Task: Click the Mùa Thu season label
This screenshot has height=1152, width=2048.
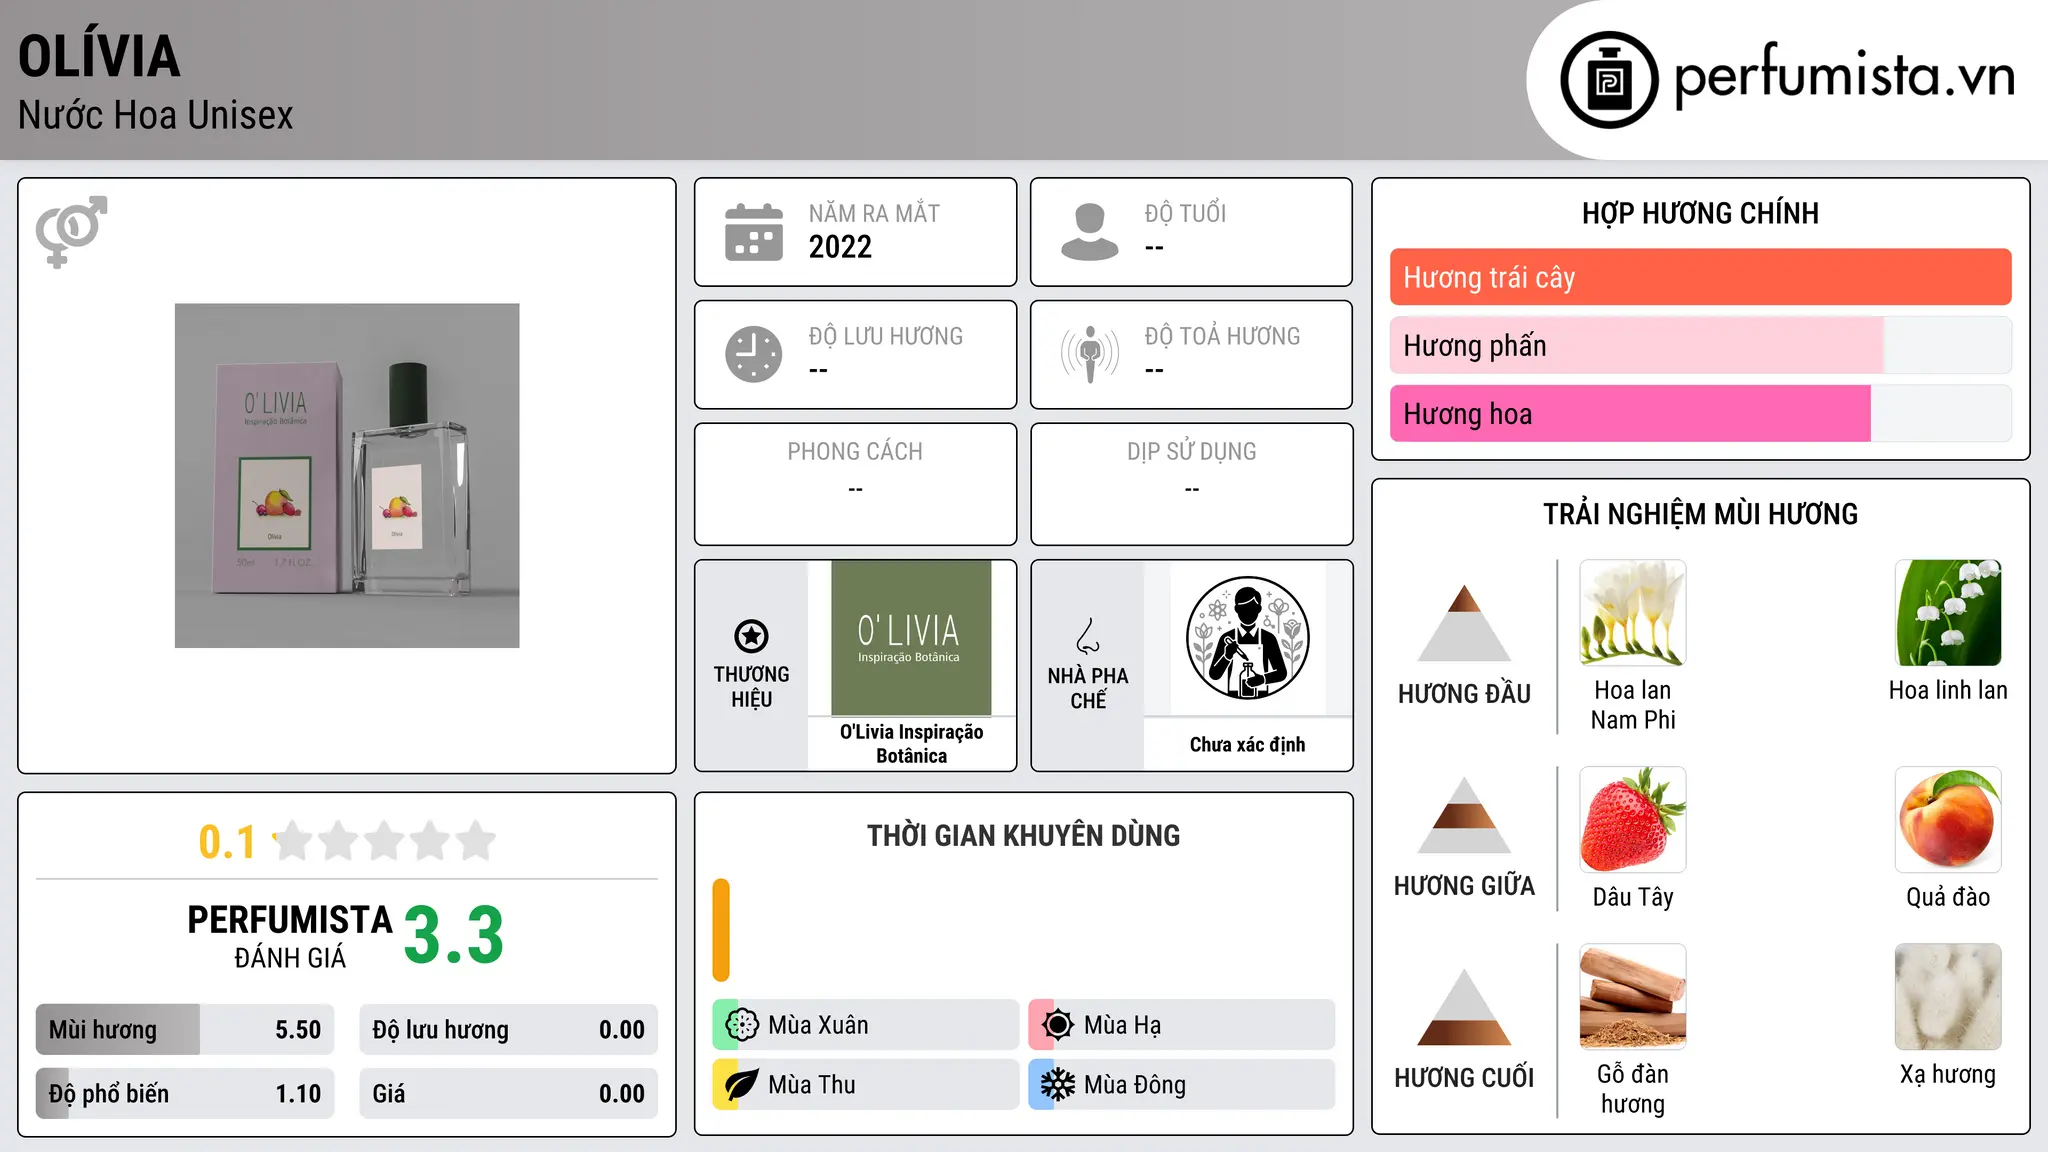Action: coord(812,1085)
